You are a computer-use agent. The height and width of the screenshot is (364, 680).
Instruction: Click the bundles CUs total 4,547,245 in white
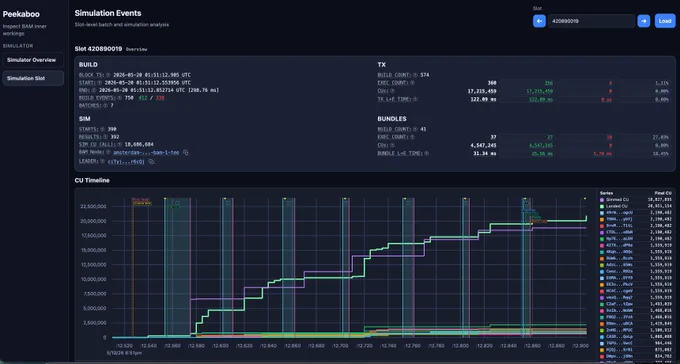coord(484,145)
